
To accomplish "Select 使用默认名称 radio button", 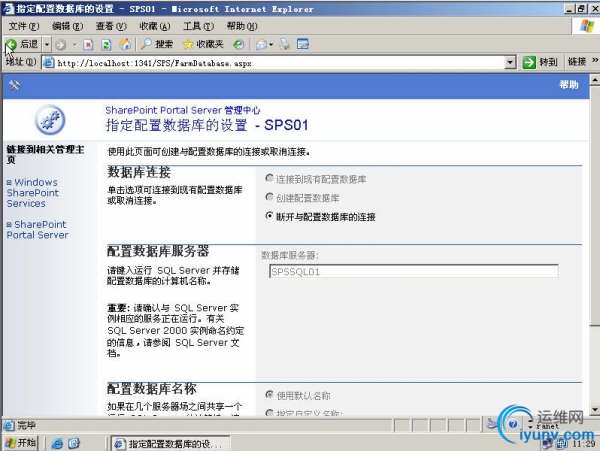I will click(x=269, y=394).
